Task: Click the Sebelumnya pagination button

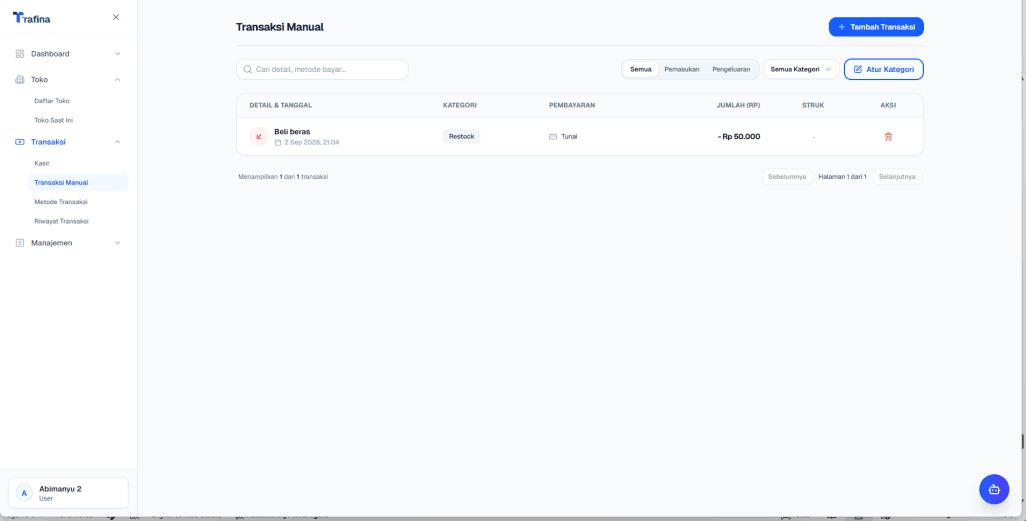Action: pyautogui.click(x=787, y=177)
